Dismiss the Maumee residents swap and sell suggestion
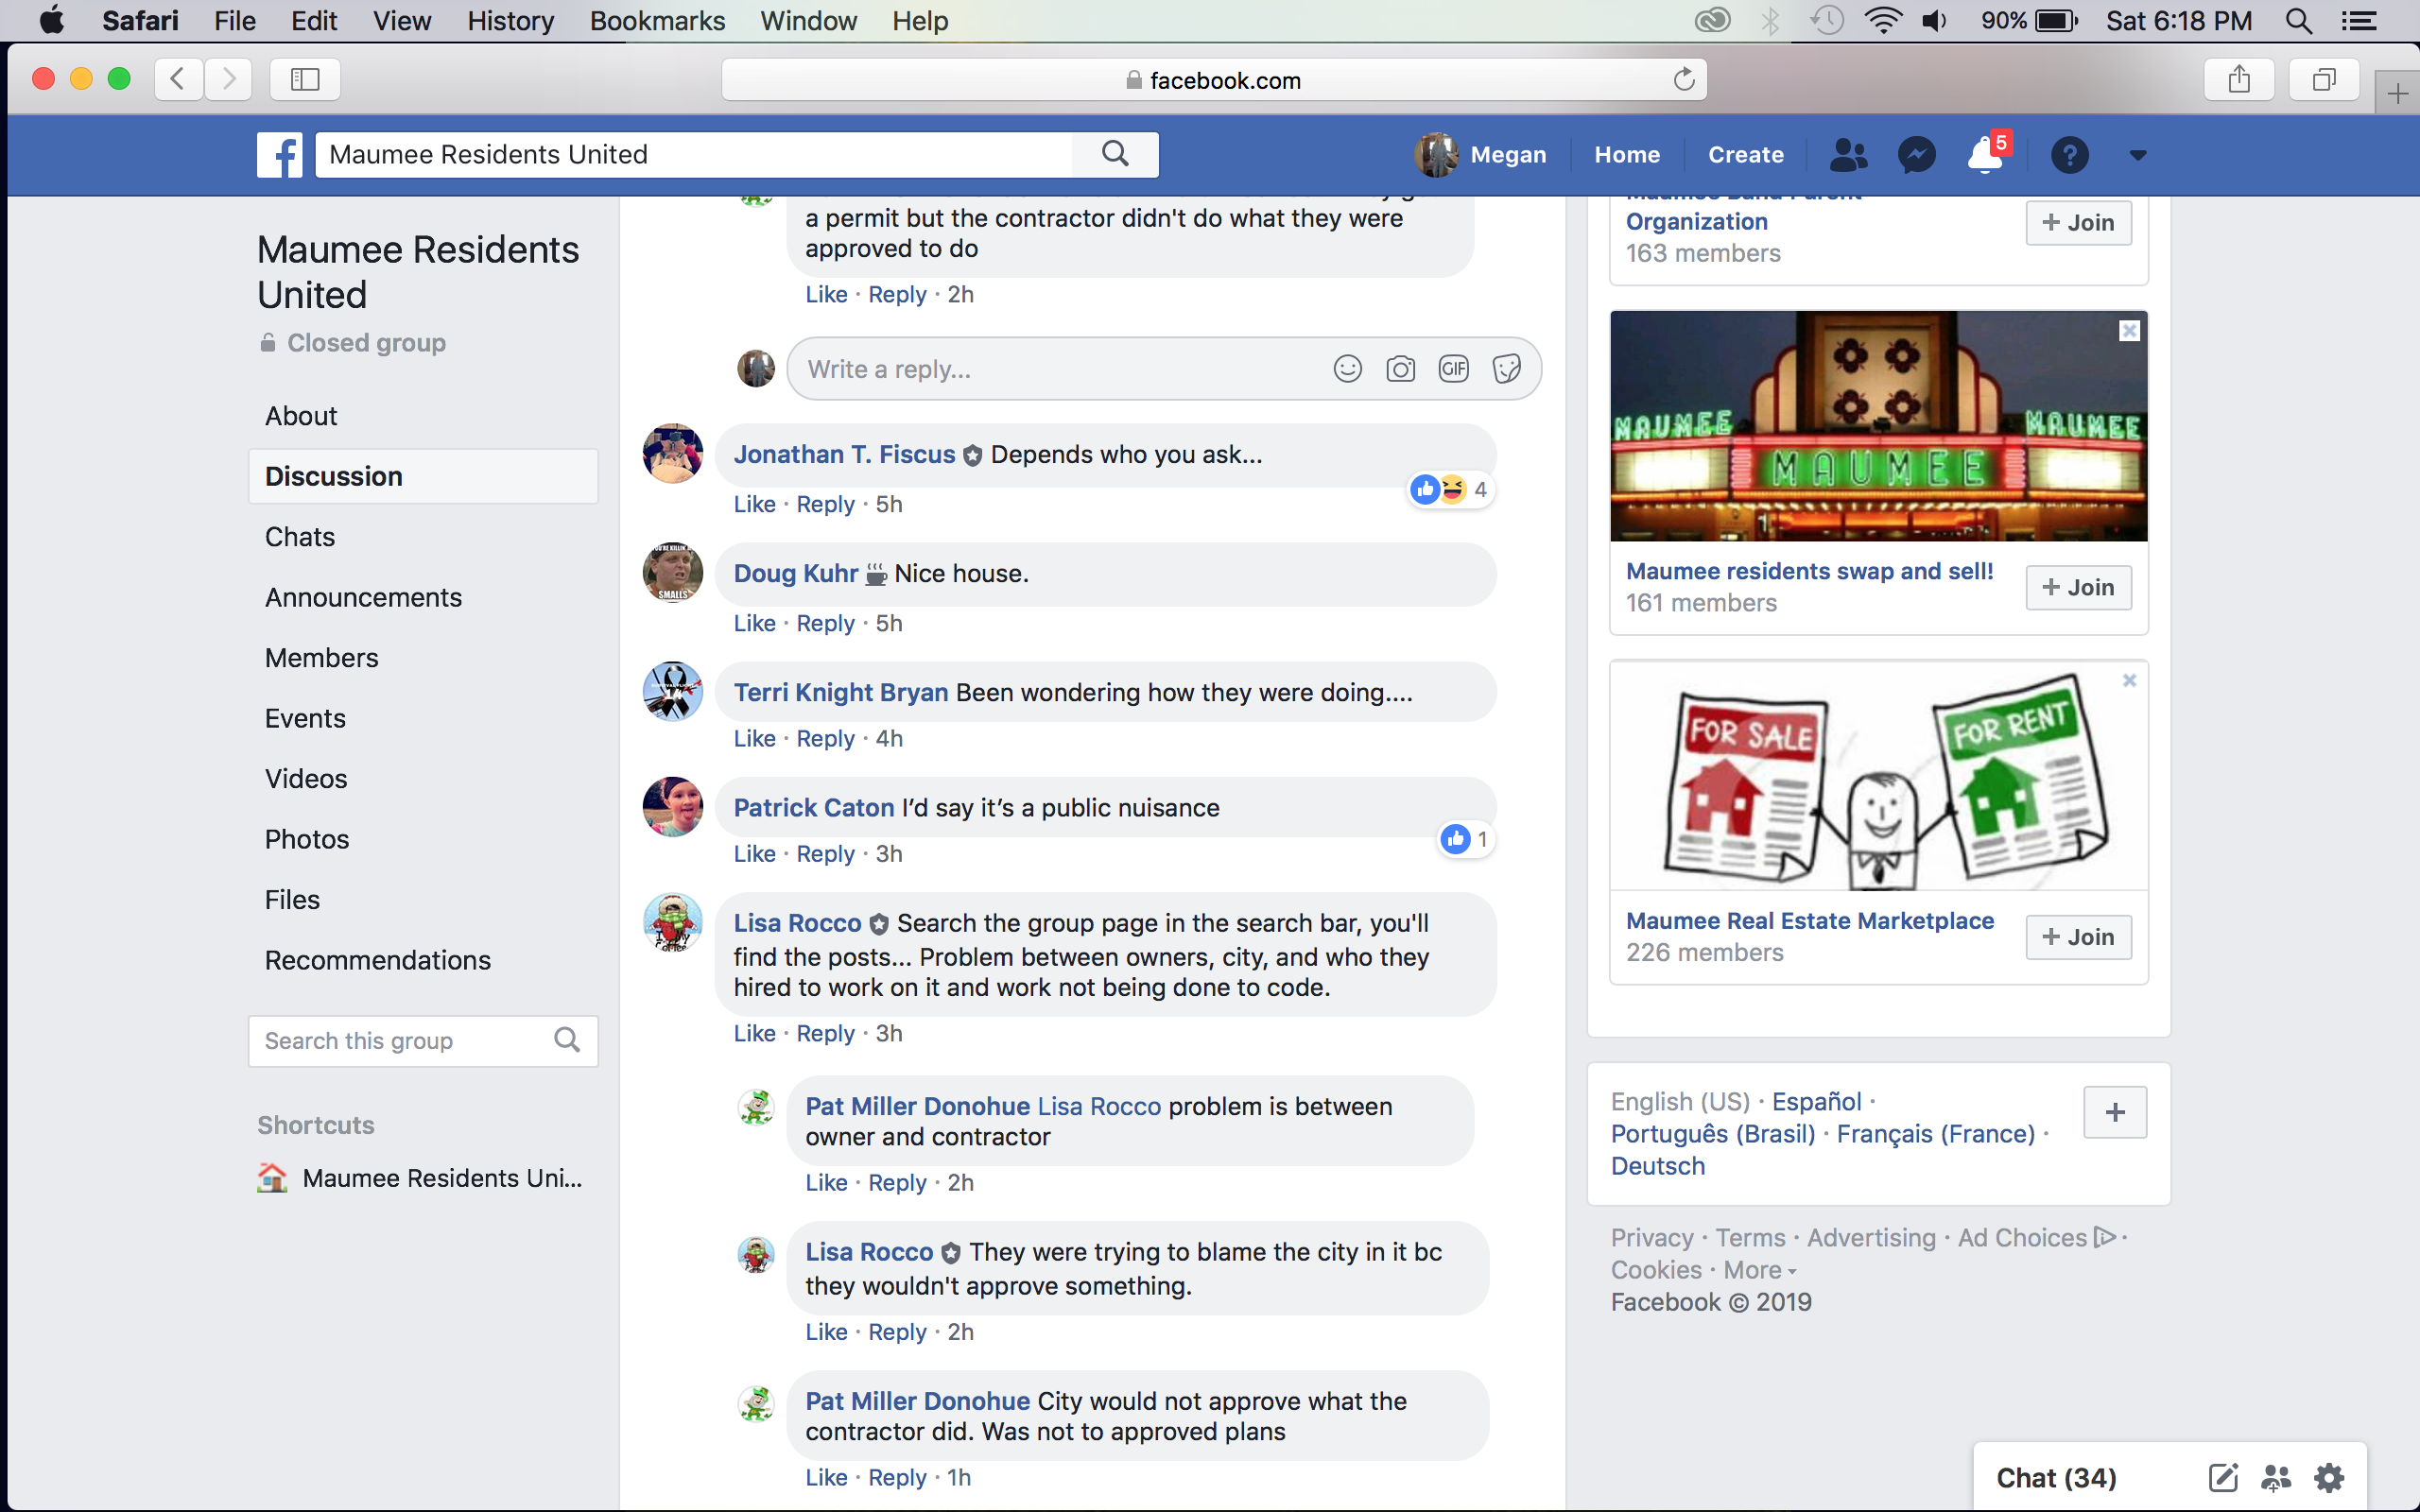Image resolution: width=2420 pixels, height=1512 pixels. (x=2129, y=331)
